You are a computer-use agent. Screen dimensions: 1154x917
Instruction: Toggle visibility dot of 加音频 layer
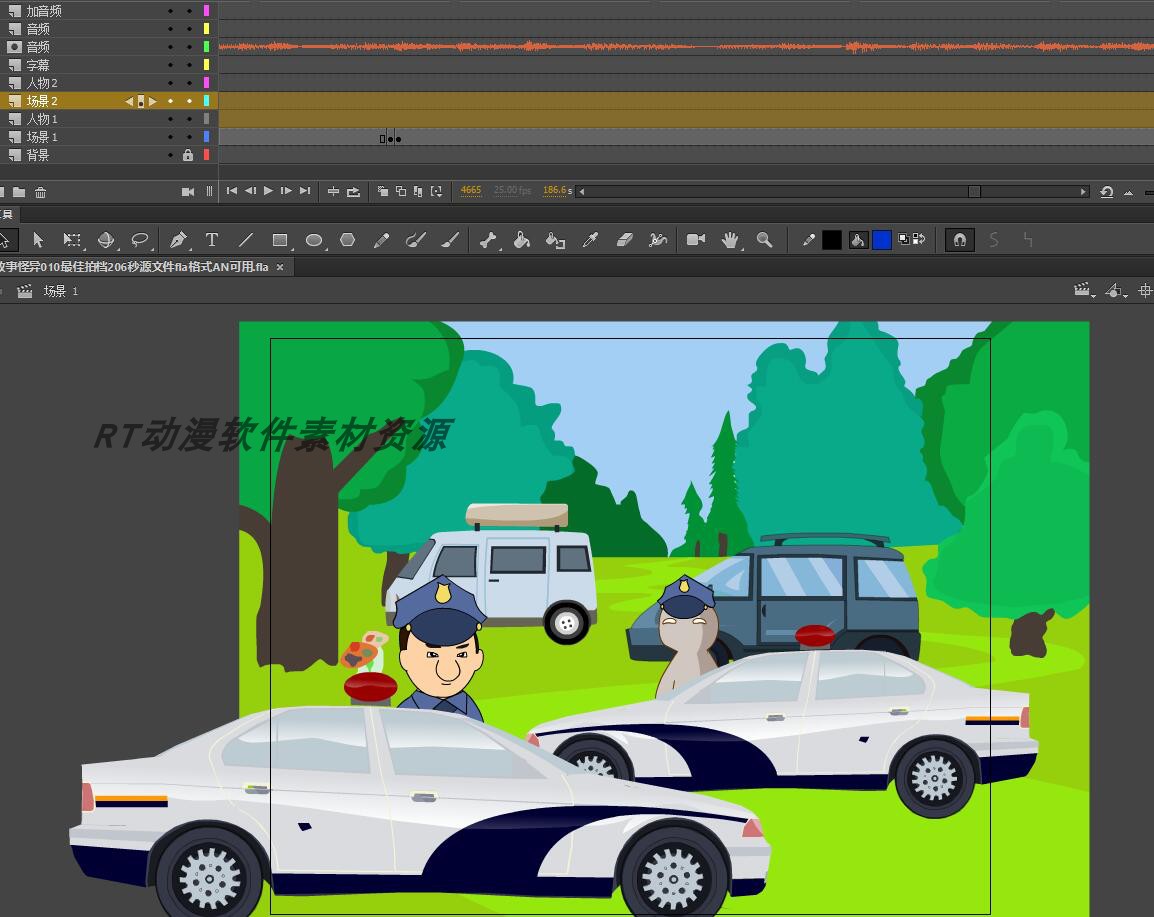(x=170, y=11)
